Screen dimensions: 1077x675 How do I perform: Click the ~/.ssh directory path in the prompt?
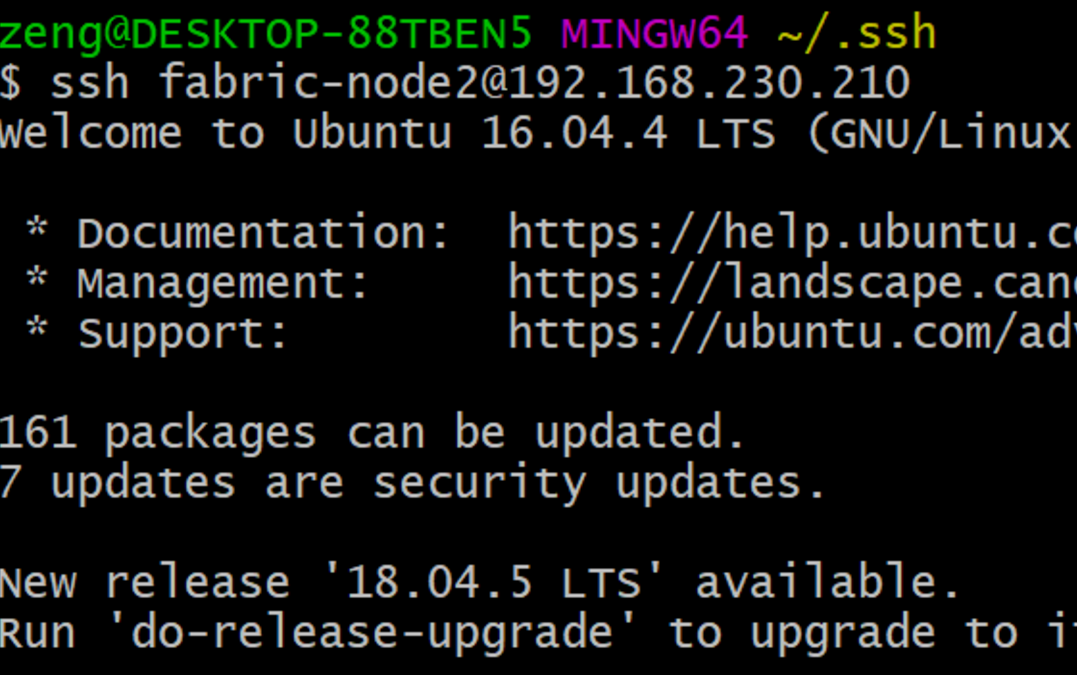coord(856,33)
